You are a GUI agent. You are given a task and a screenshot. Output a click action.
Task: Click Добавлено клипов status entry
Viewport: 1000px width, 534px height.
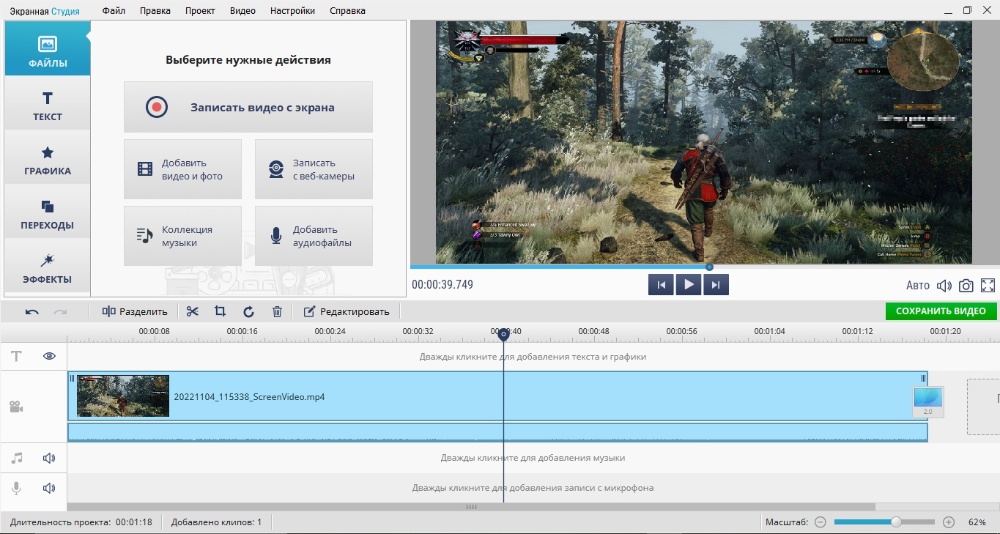click(x=216, y=522)
